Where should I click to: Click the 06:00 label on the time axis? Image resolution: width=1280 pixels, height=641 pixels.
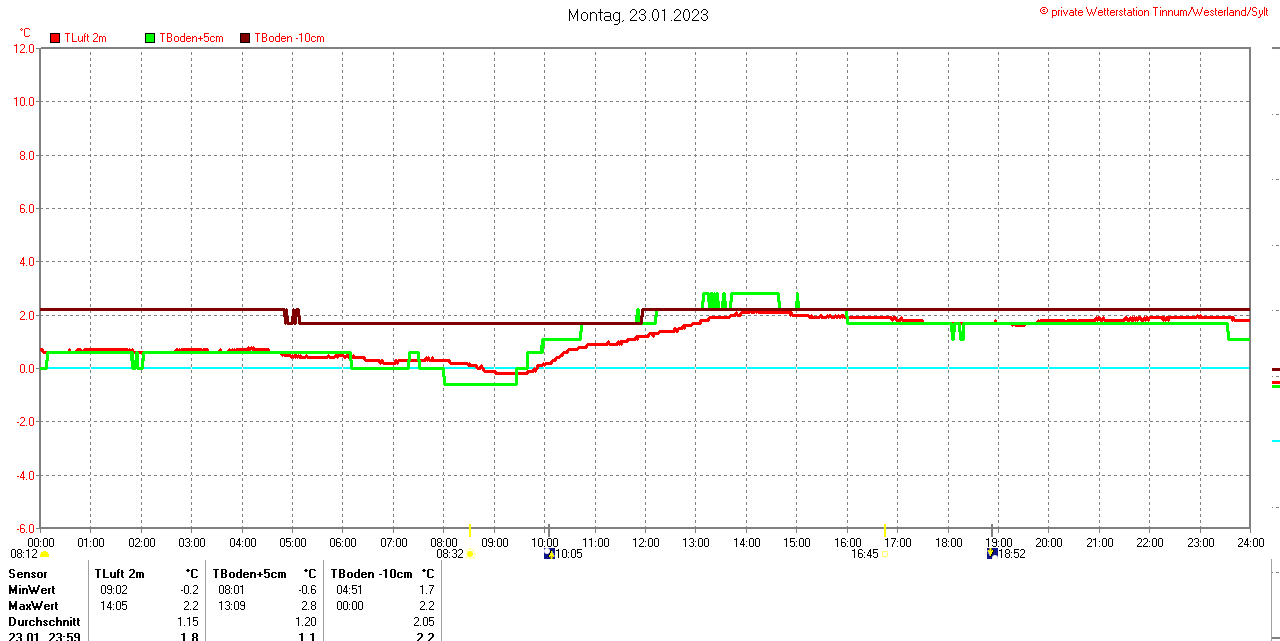tap(343, 542)
